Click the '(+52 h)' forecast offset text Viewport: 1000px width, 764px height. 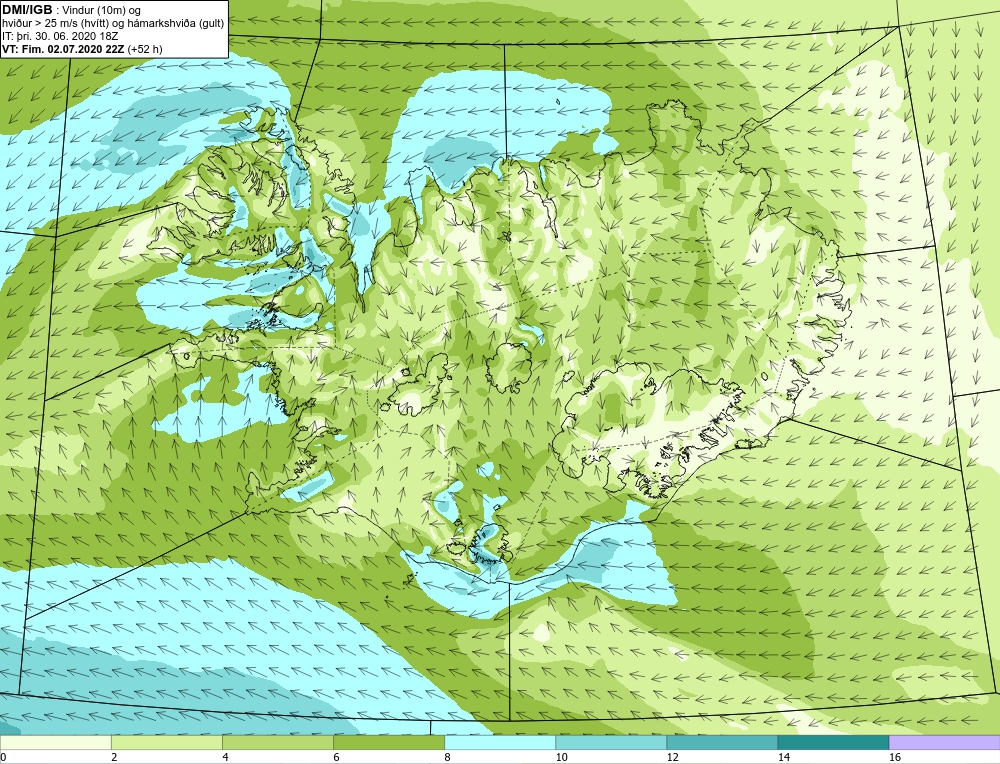145,49
